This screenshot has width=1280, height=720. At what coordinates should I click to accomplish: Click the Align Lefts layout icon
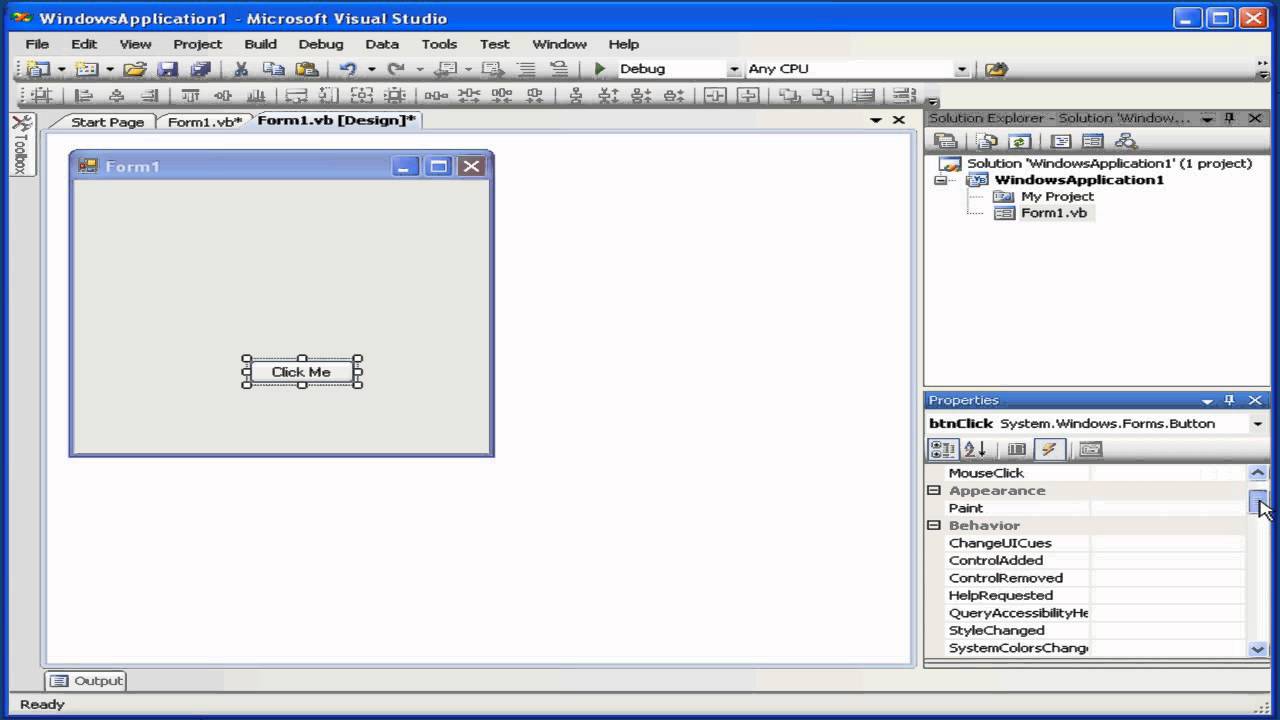85,96
